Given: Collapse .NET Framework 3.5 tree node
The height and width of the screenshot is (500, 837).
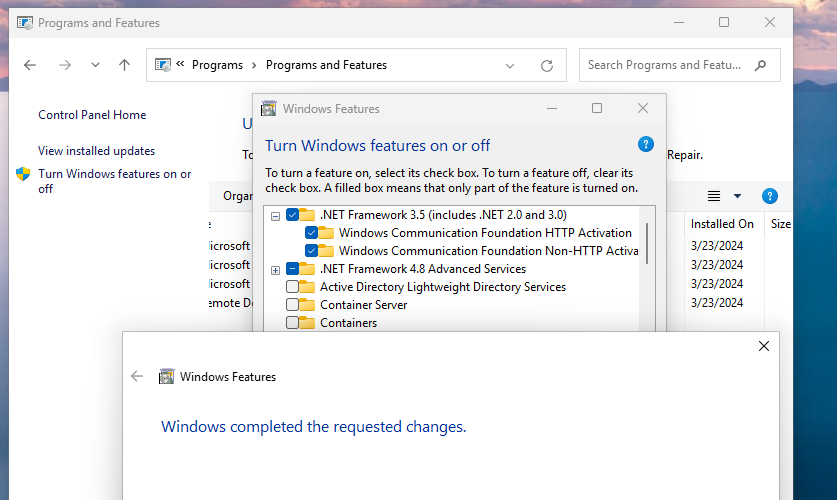Looking at the screenshot, I should tap(275, 216).
